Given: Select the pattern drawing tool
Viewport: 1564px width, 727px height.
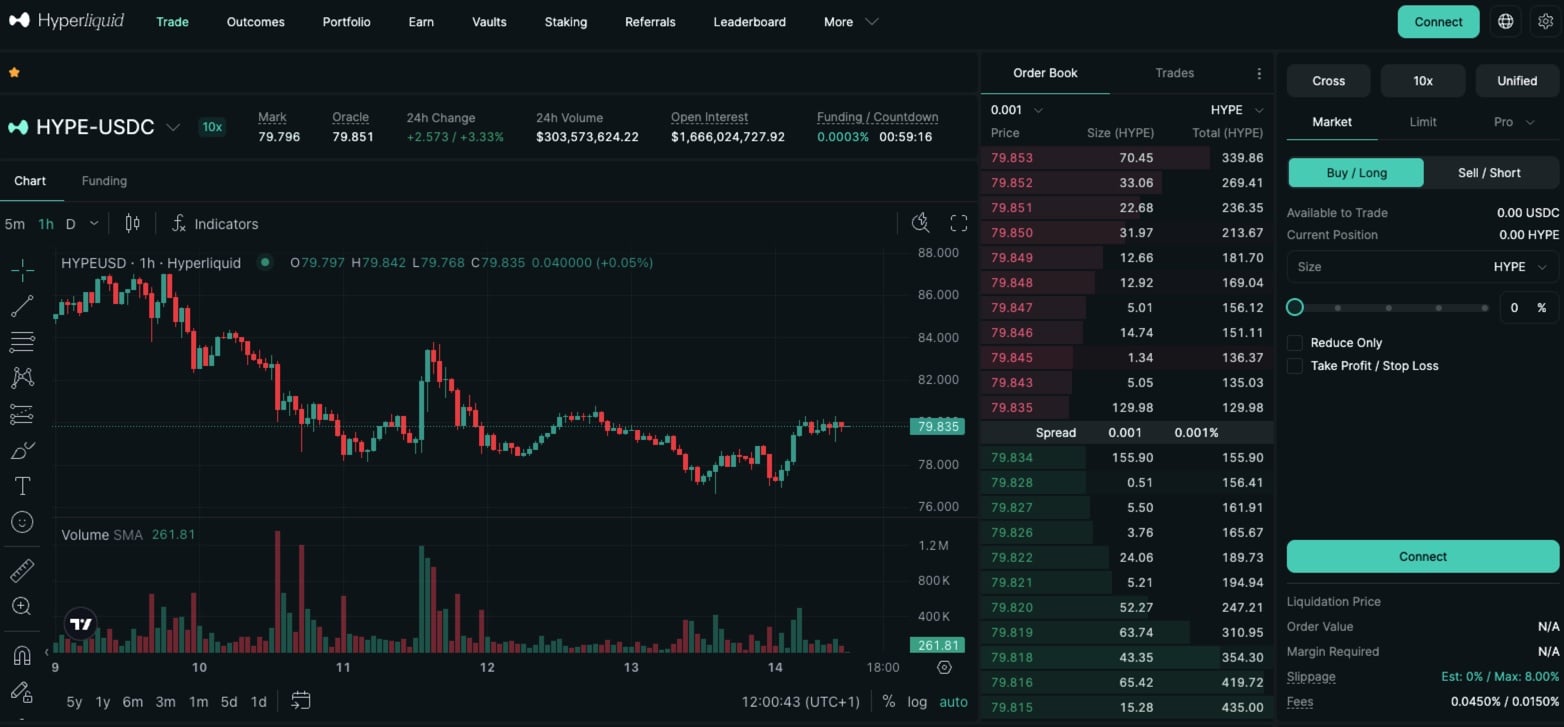Looking at the screenshot, I should click(22, 378).
